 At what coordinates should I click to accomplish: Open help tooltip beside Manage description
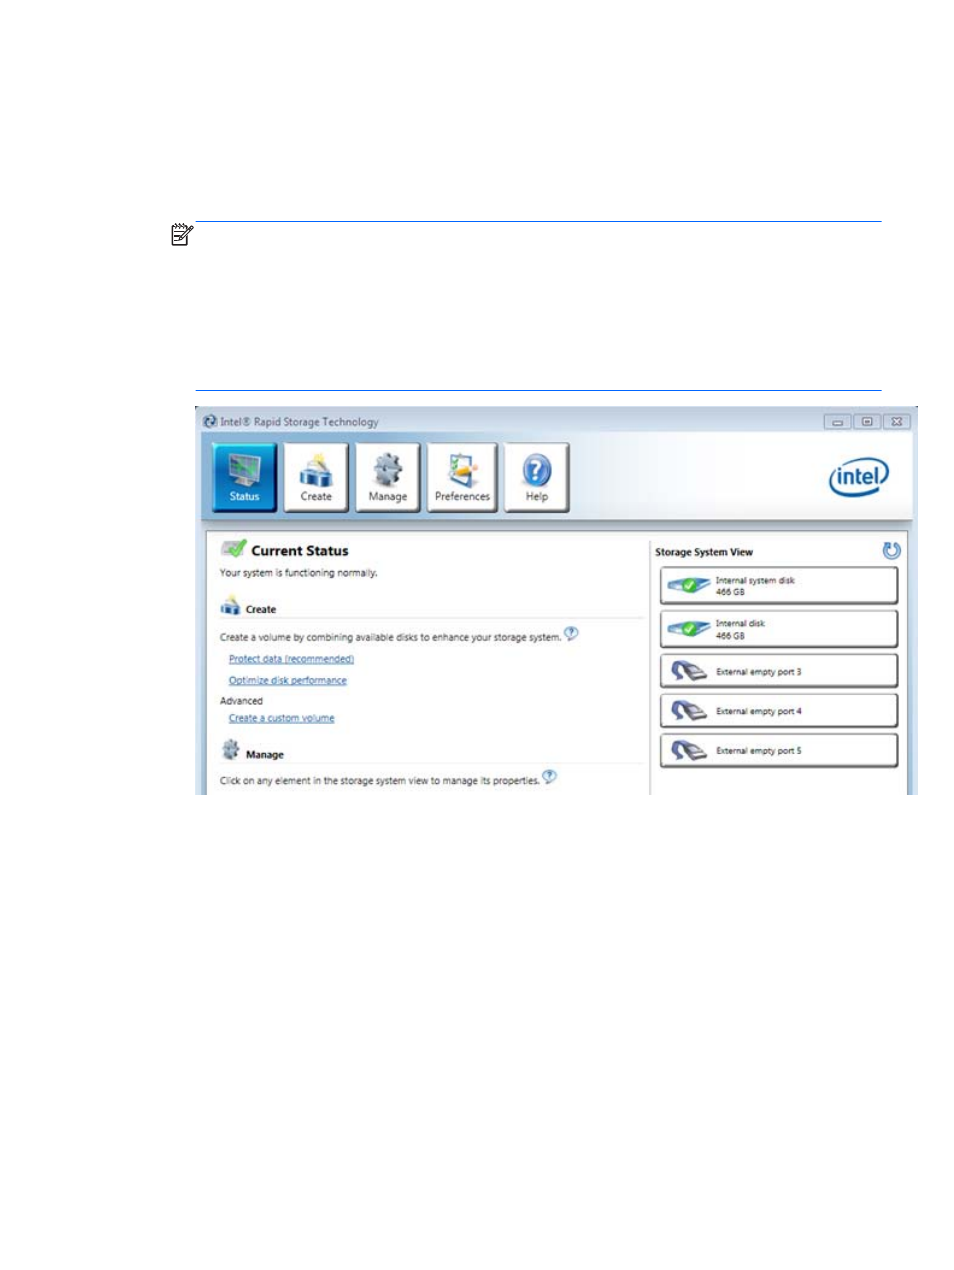click(x=549, y=777)
